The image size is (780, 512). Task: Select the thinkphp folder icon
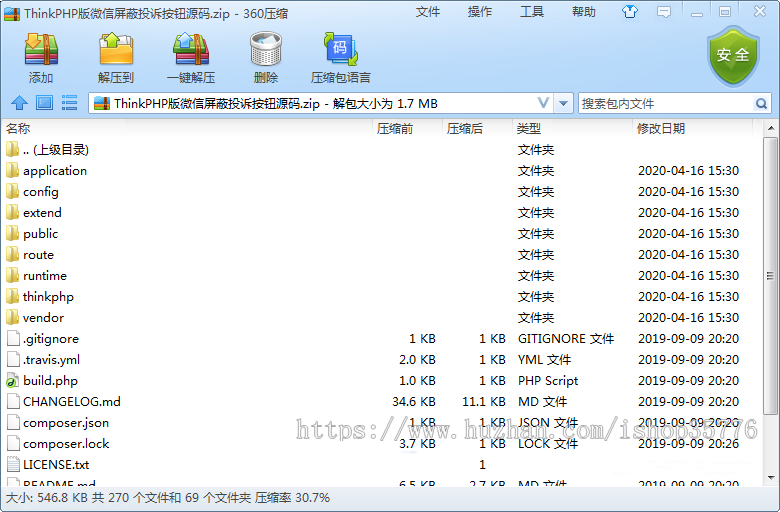pos(13,296)
